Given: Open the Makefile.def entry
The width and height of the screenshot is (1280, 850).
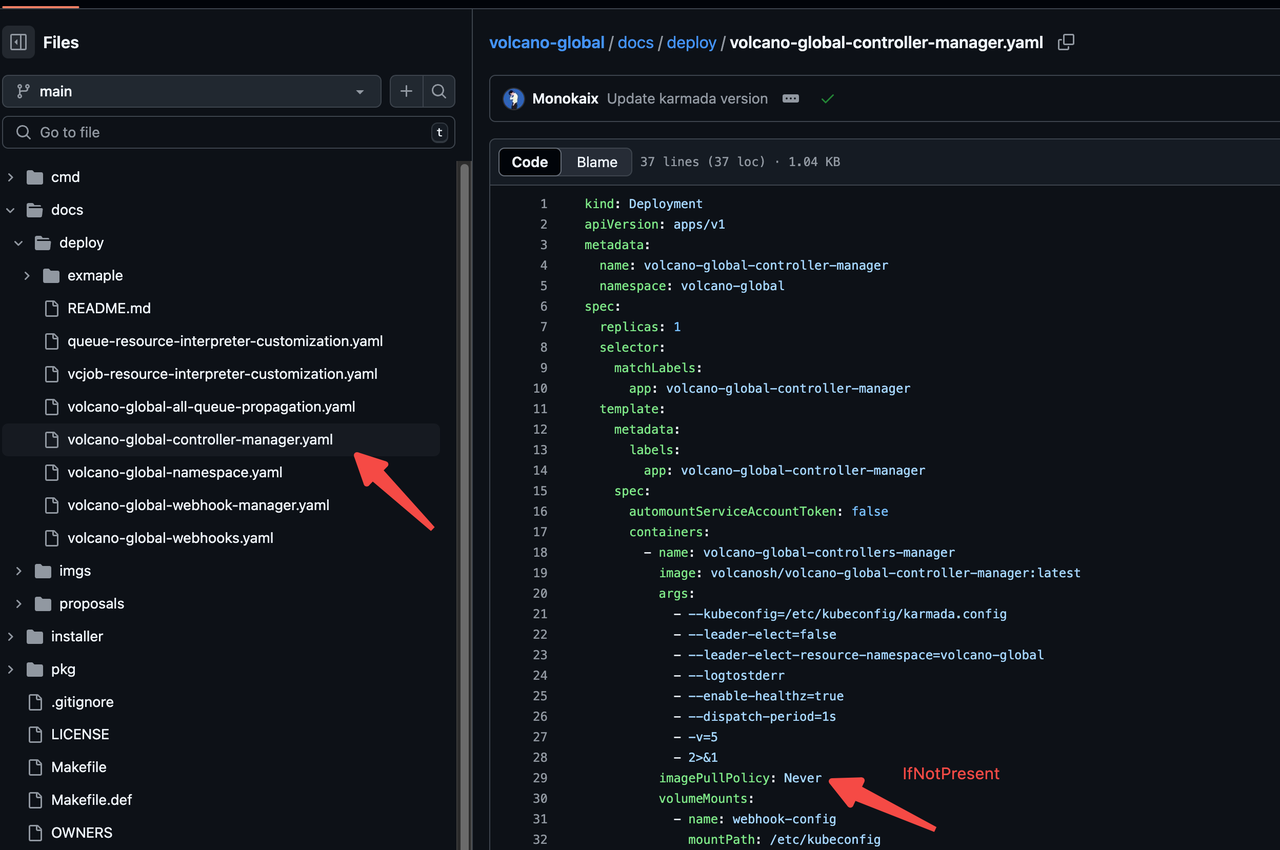Looking at the screenshot, I should pyautogui.click(x=92, y=800).
